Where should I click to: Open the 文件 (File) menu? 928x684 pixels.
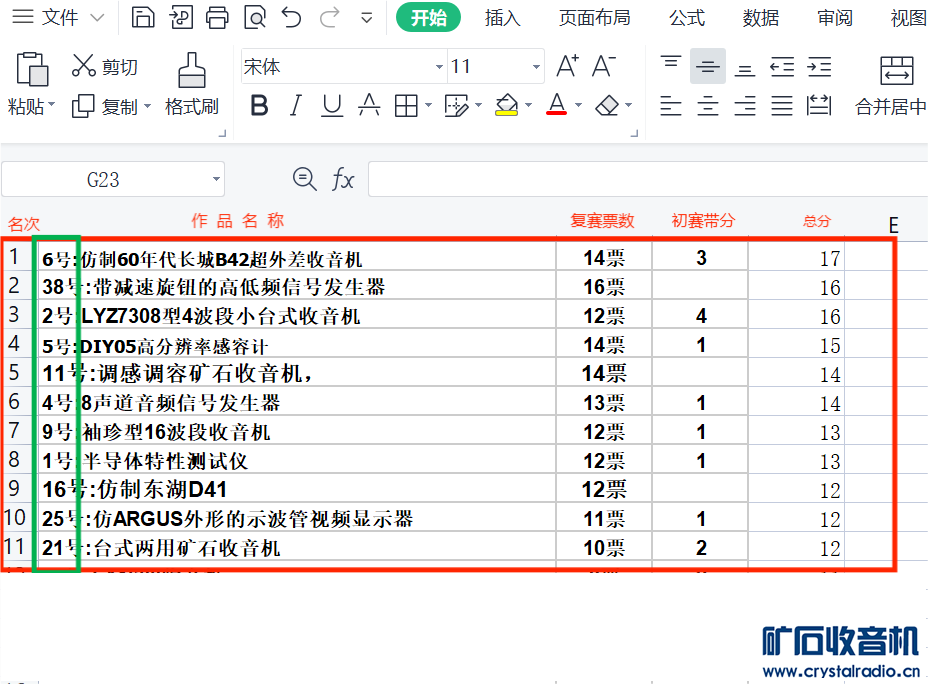pyautogui.click(x=58, y=18)
